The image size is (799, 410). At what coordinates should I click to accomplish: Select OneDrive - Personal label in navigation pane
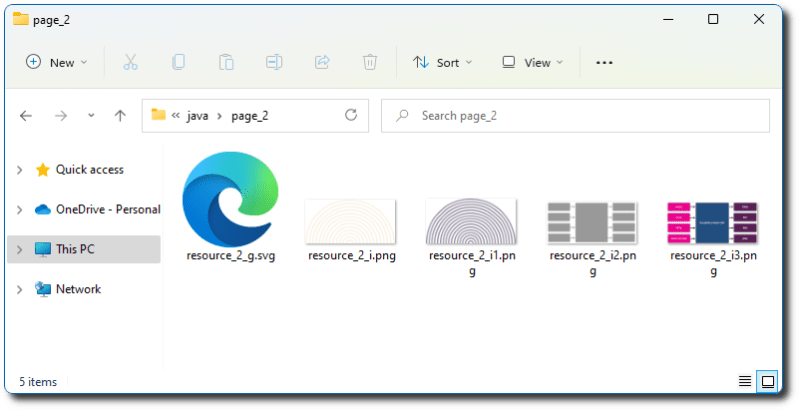tap(108, 209)
